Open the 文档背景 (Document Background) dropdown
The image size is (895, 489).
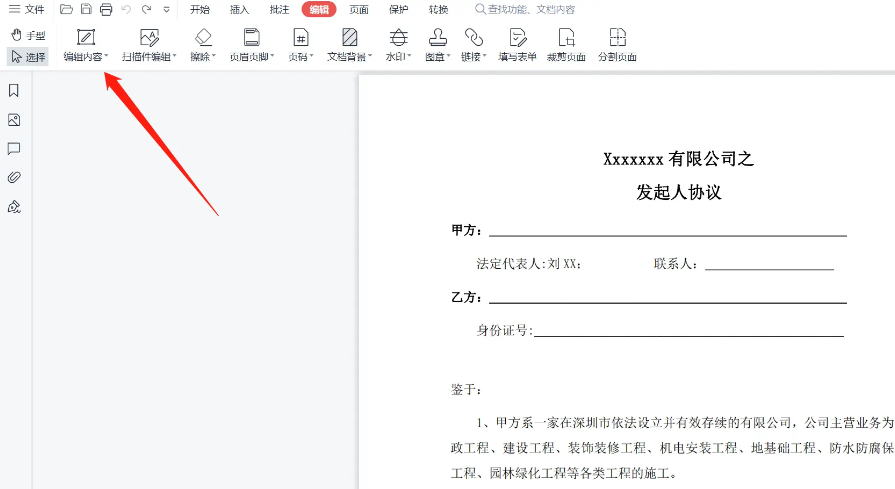point(349,57)
